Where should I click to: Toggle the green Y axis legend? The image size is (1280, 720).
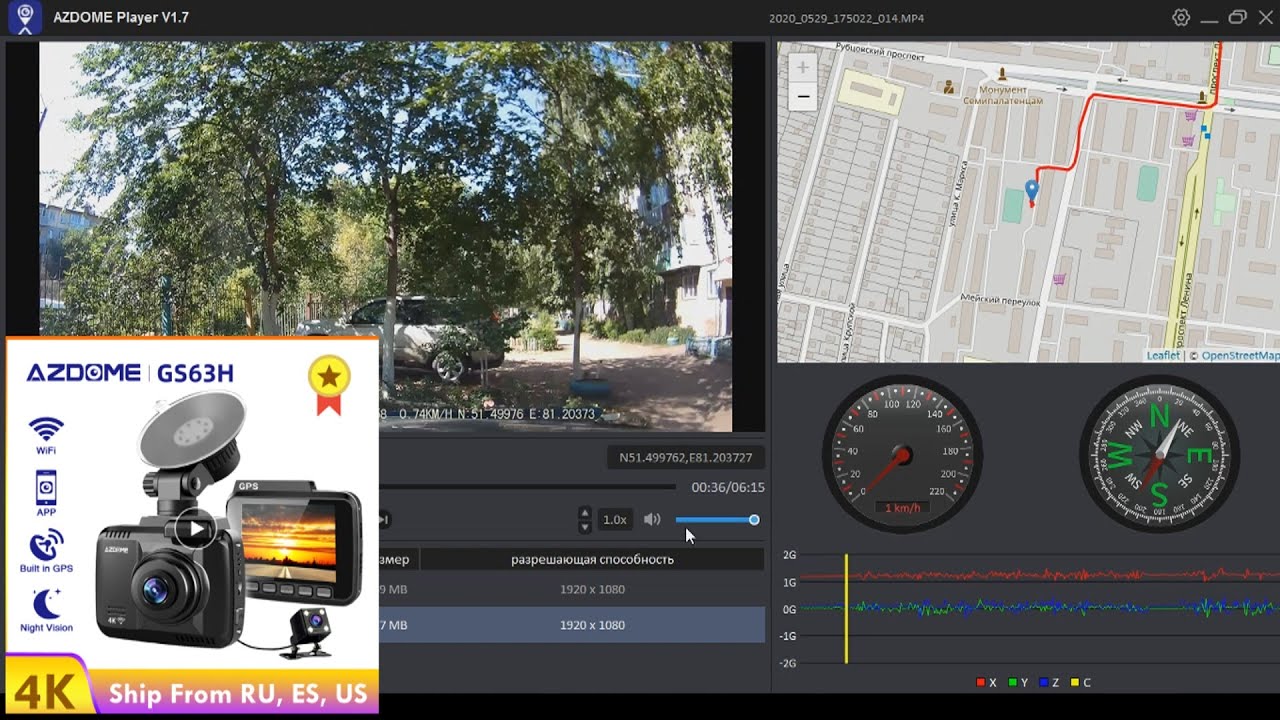(x=1019, y=683)
